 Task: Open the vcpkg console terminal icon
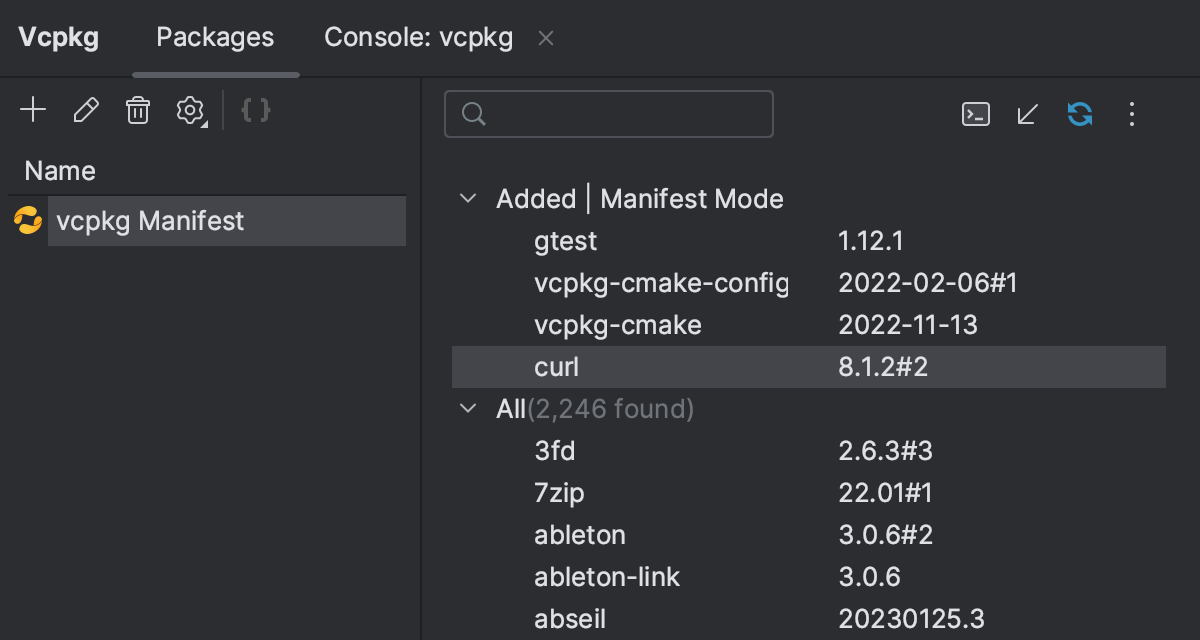(975, 114)
